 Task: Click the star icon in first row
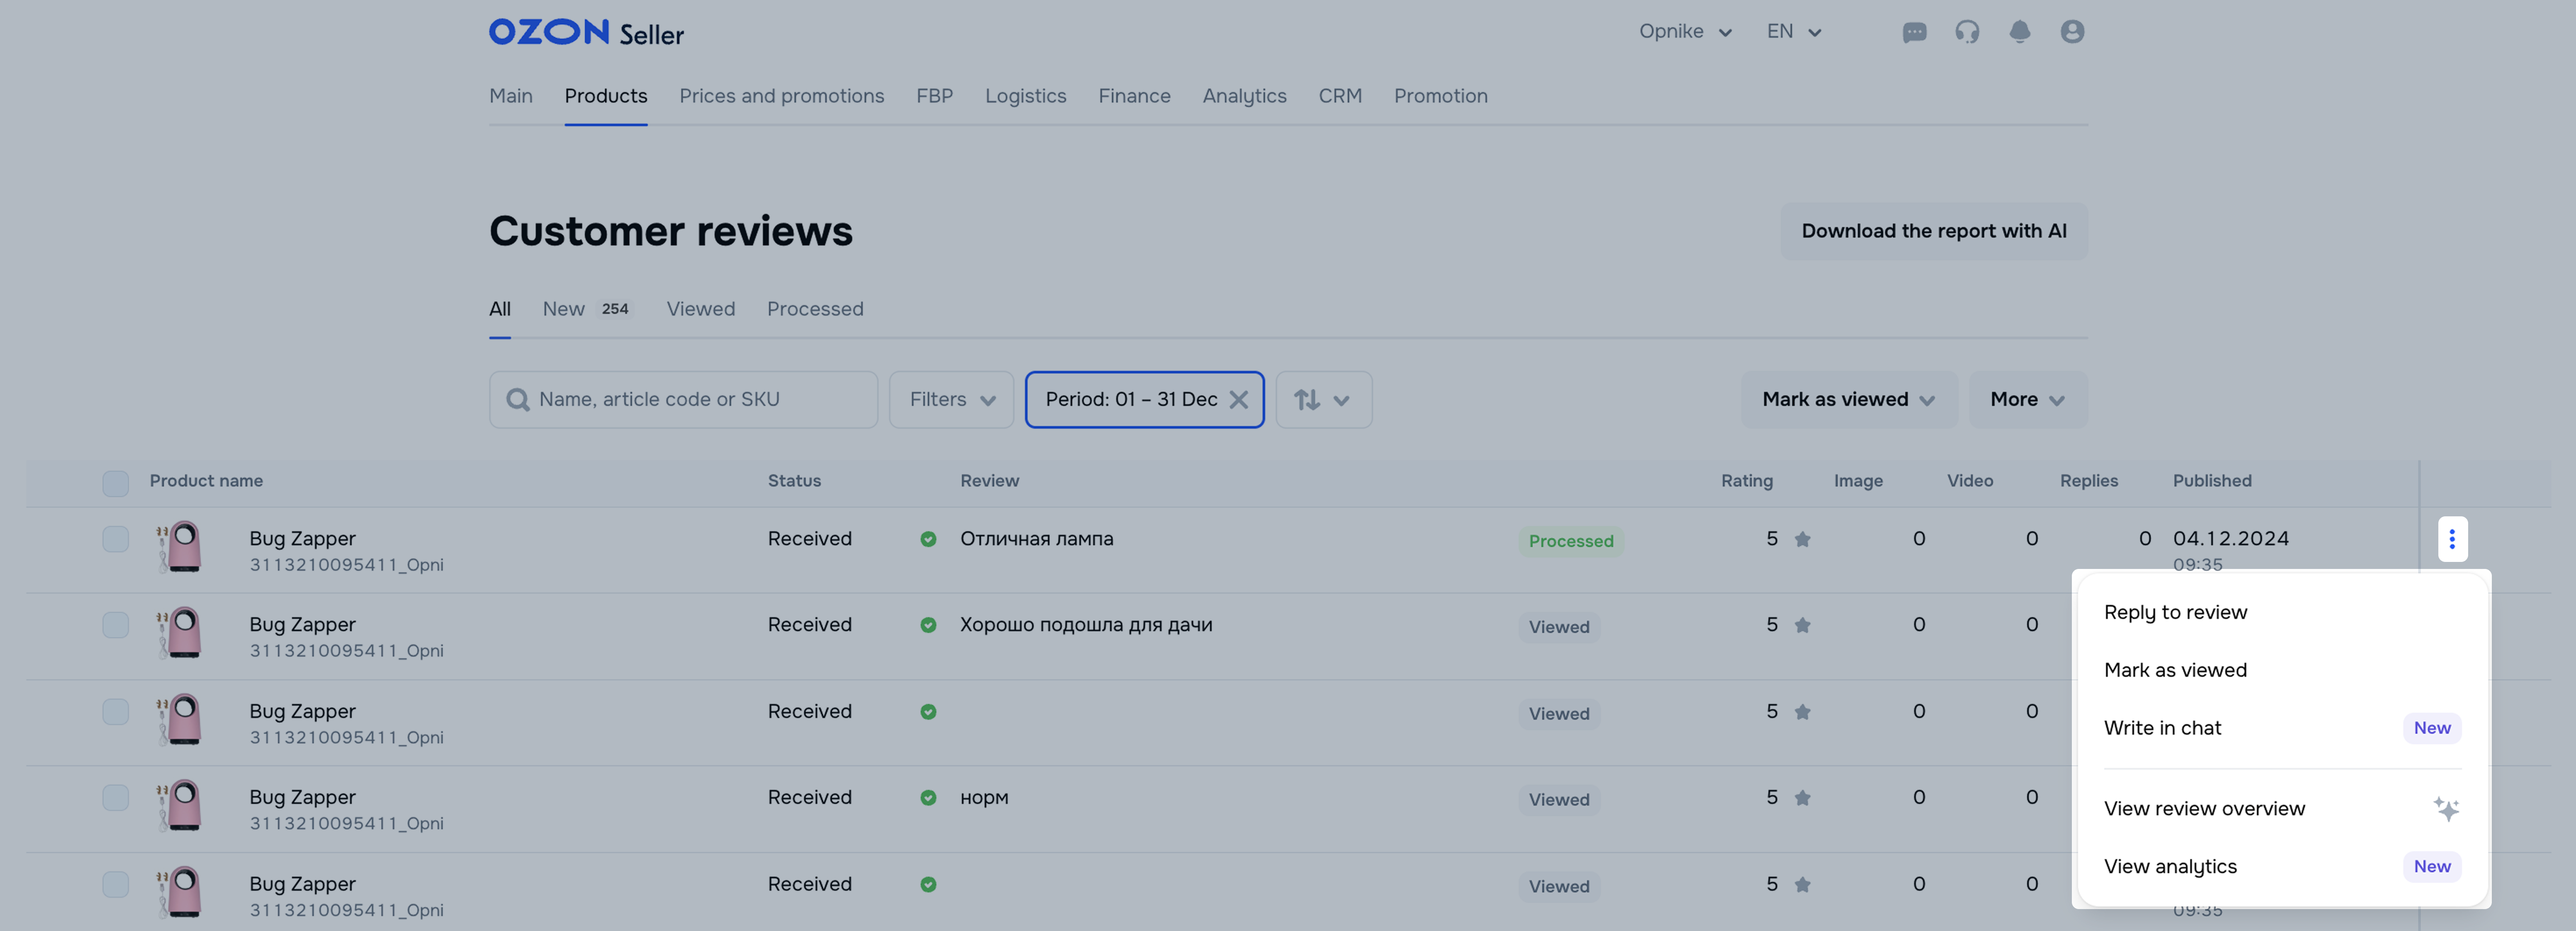(1802, 540)
